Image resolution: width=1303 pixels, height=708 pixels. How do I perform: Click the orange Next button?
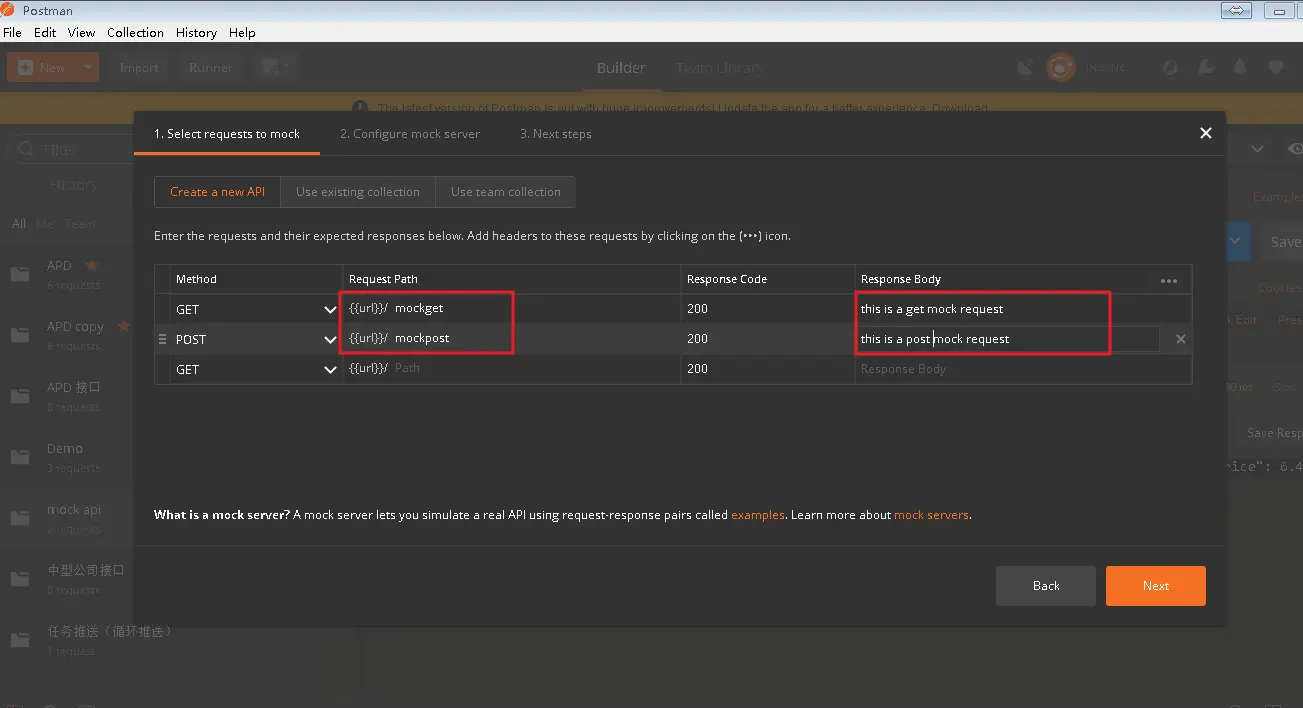tap(1156, 586)
